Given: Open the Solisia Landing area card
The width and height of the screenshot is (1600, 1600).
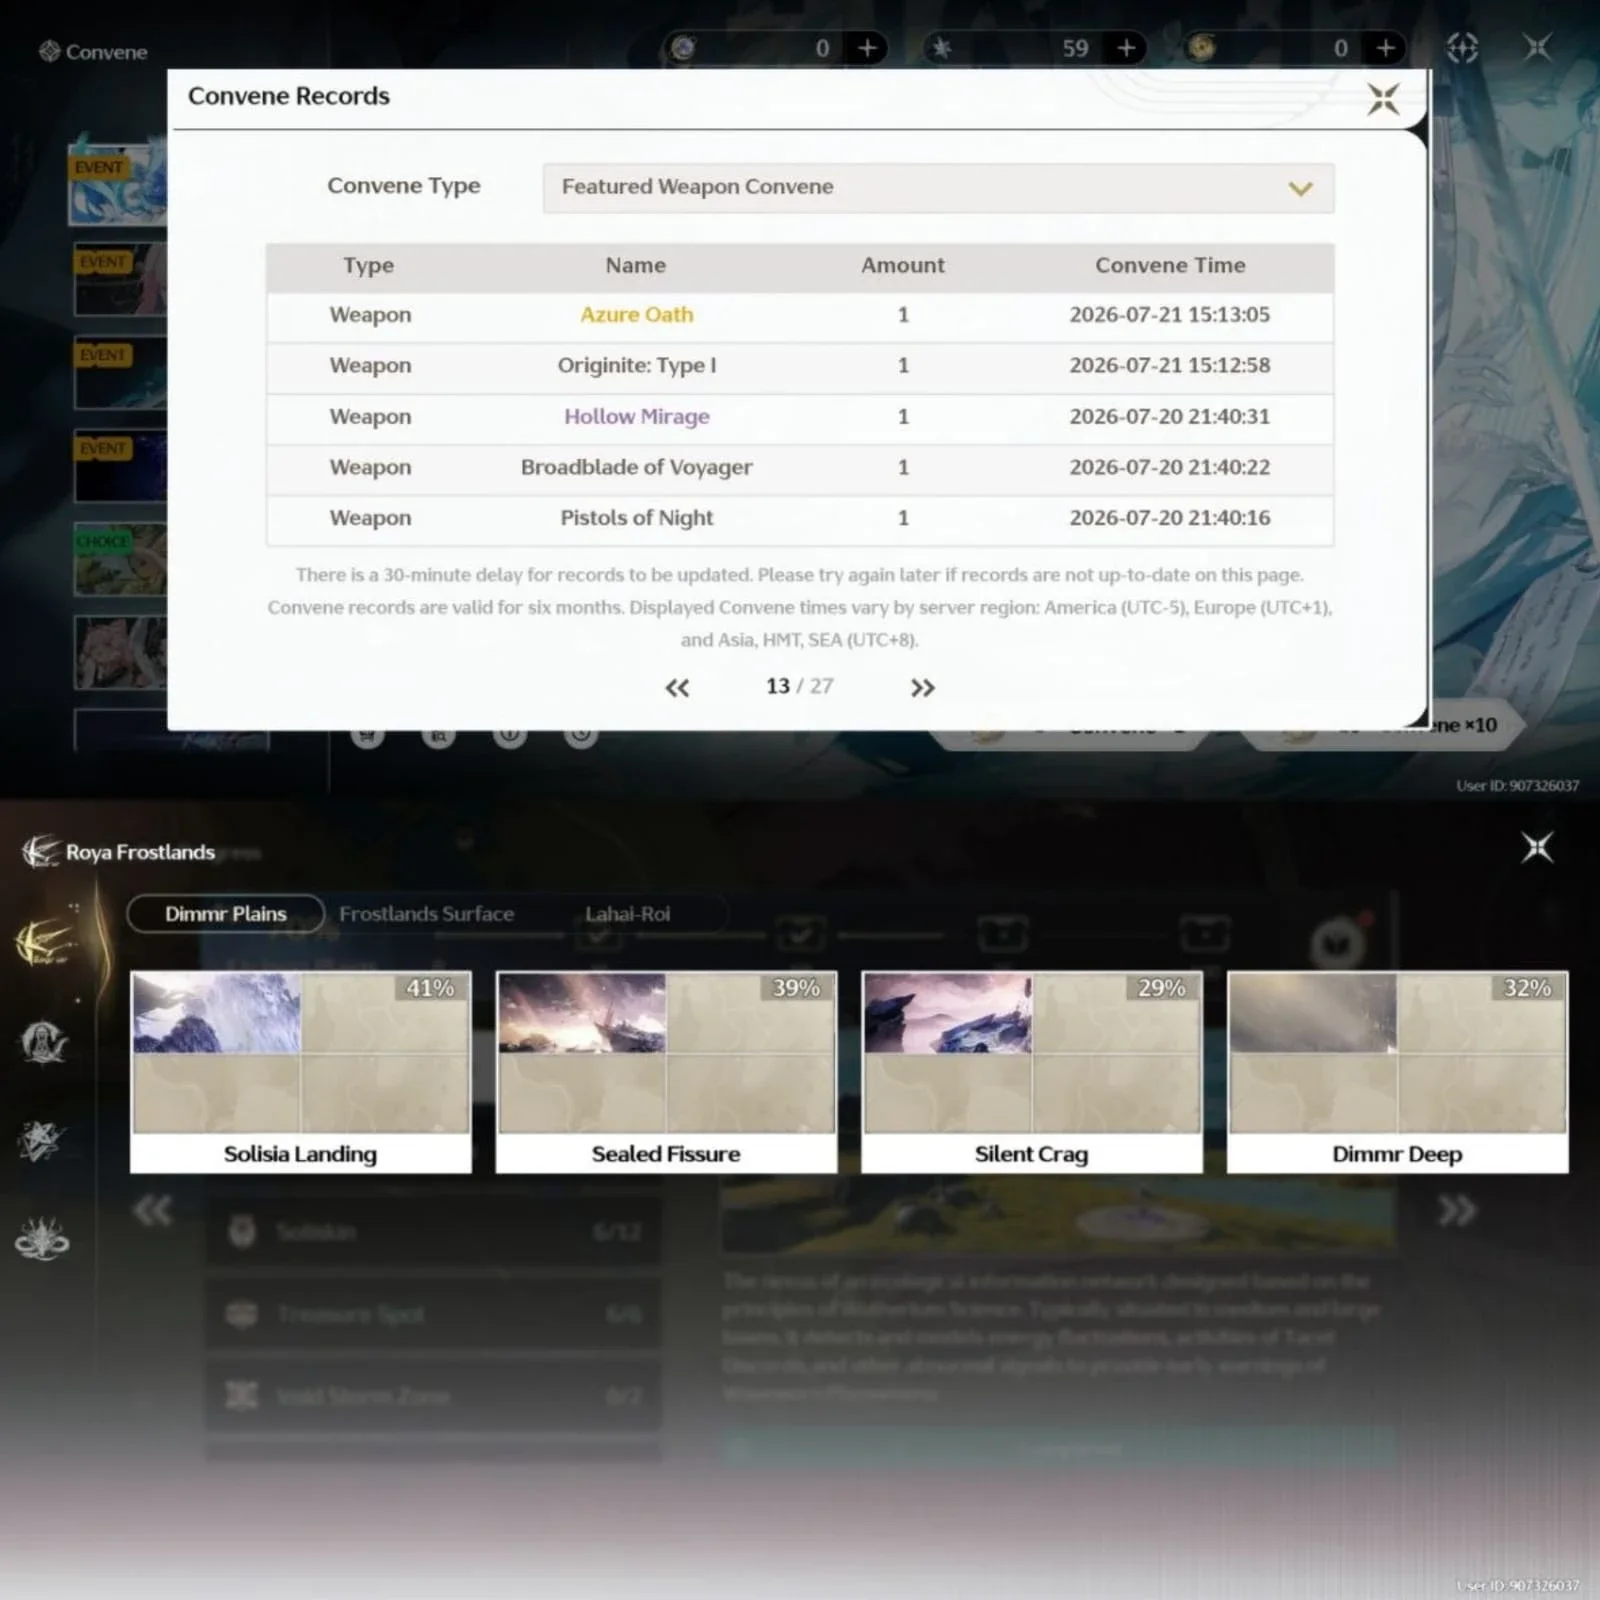Looking at the screenshot, I should point(300,1071).
